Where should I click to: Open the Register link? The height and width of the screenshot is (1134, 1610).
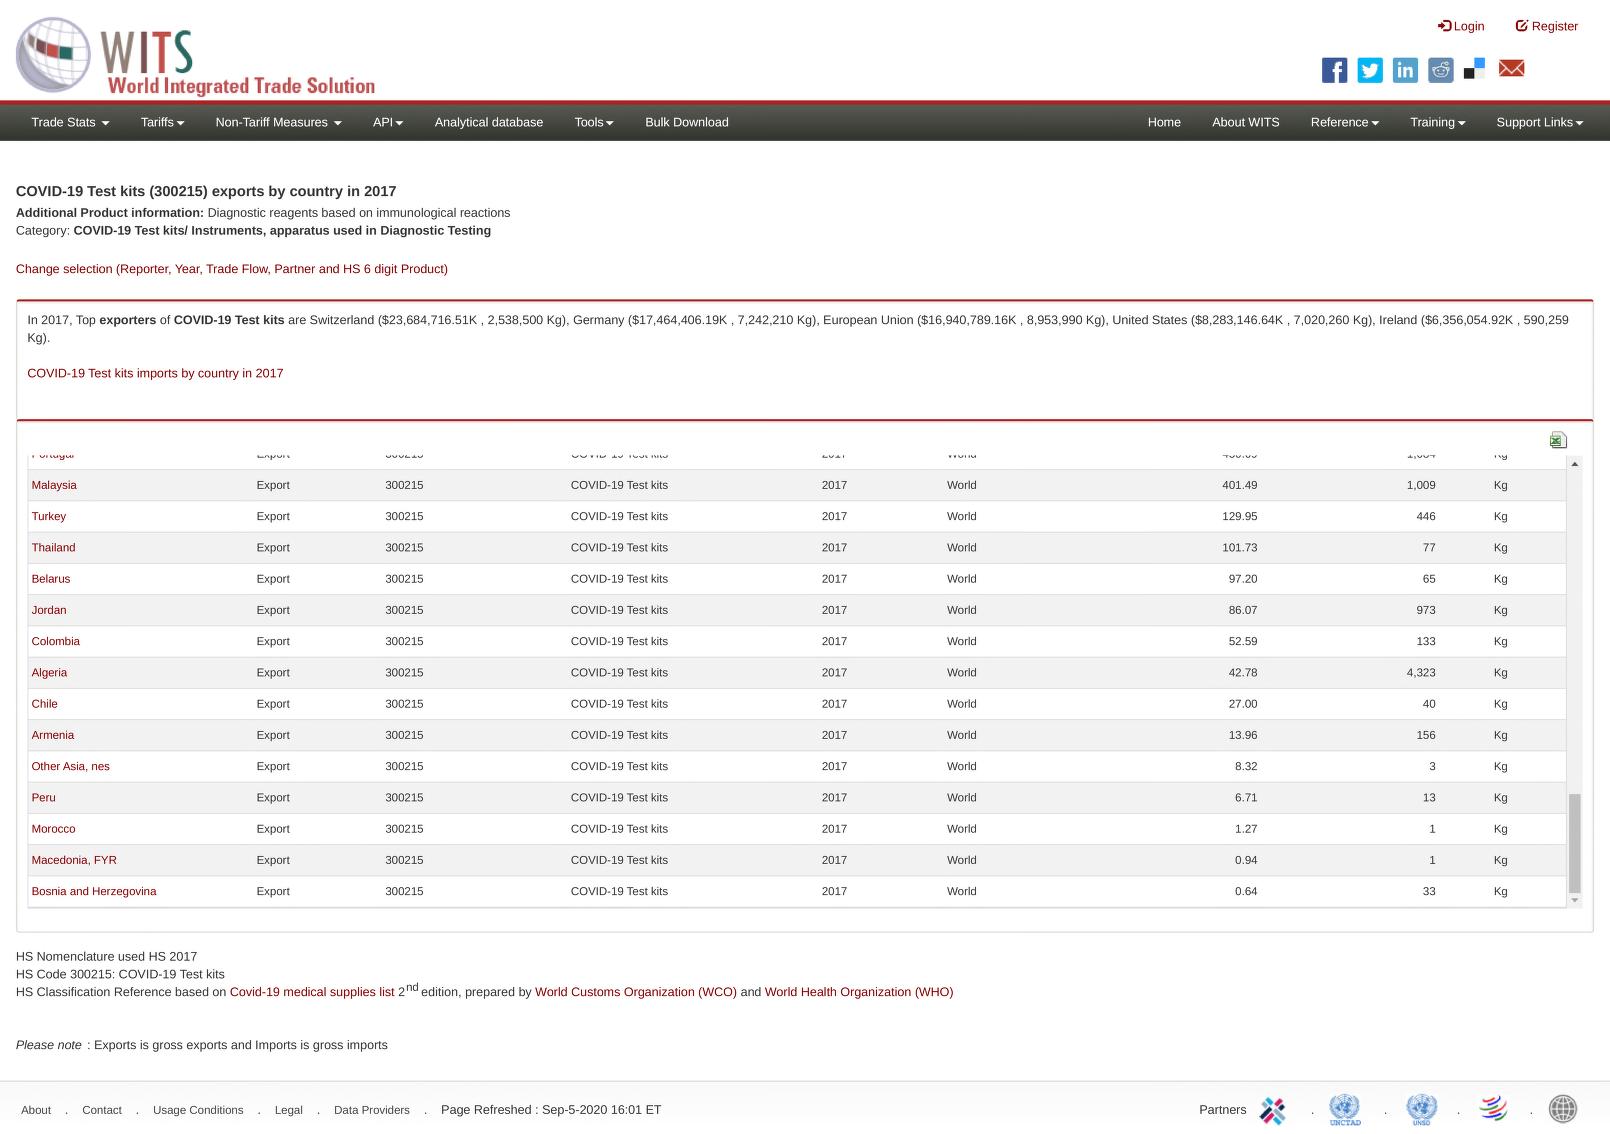(x=1547, y=26)
